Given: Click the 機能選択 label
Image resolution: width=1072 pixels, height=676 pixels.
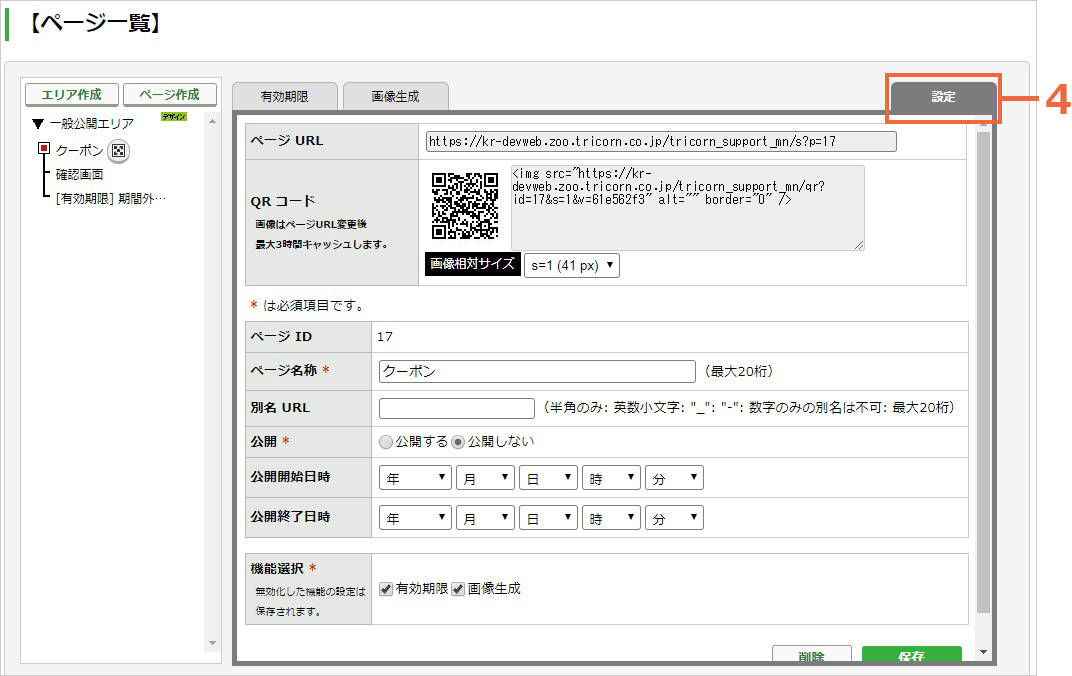Looking at the screenshot, I should [x=277, y=568].
